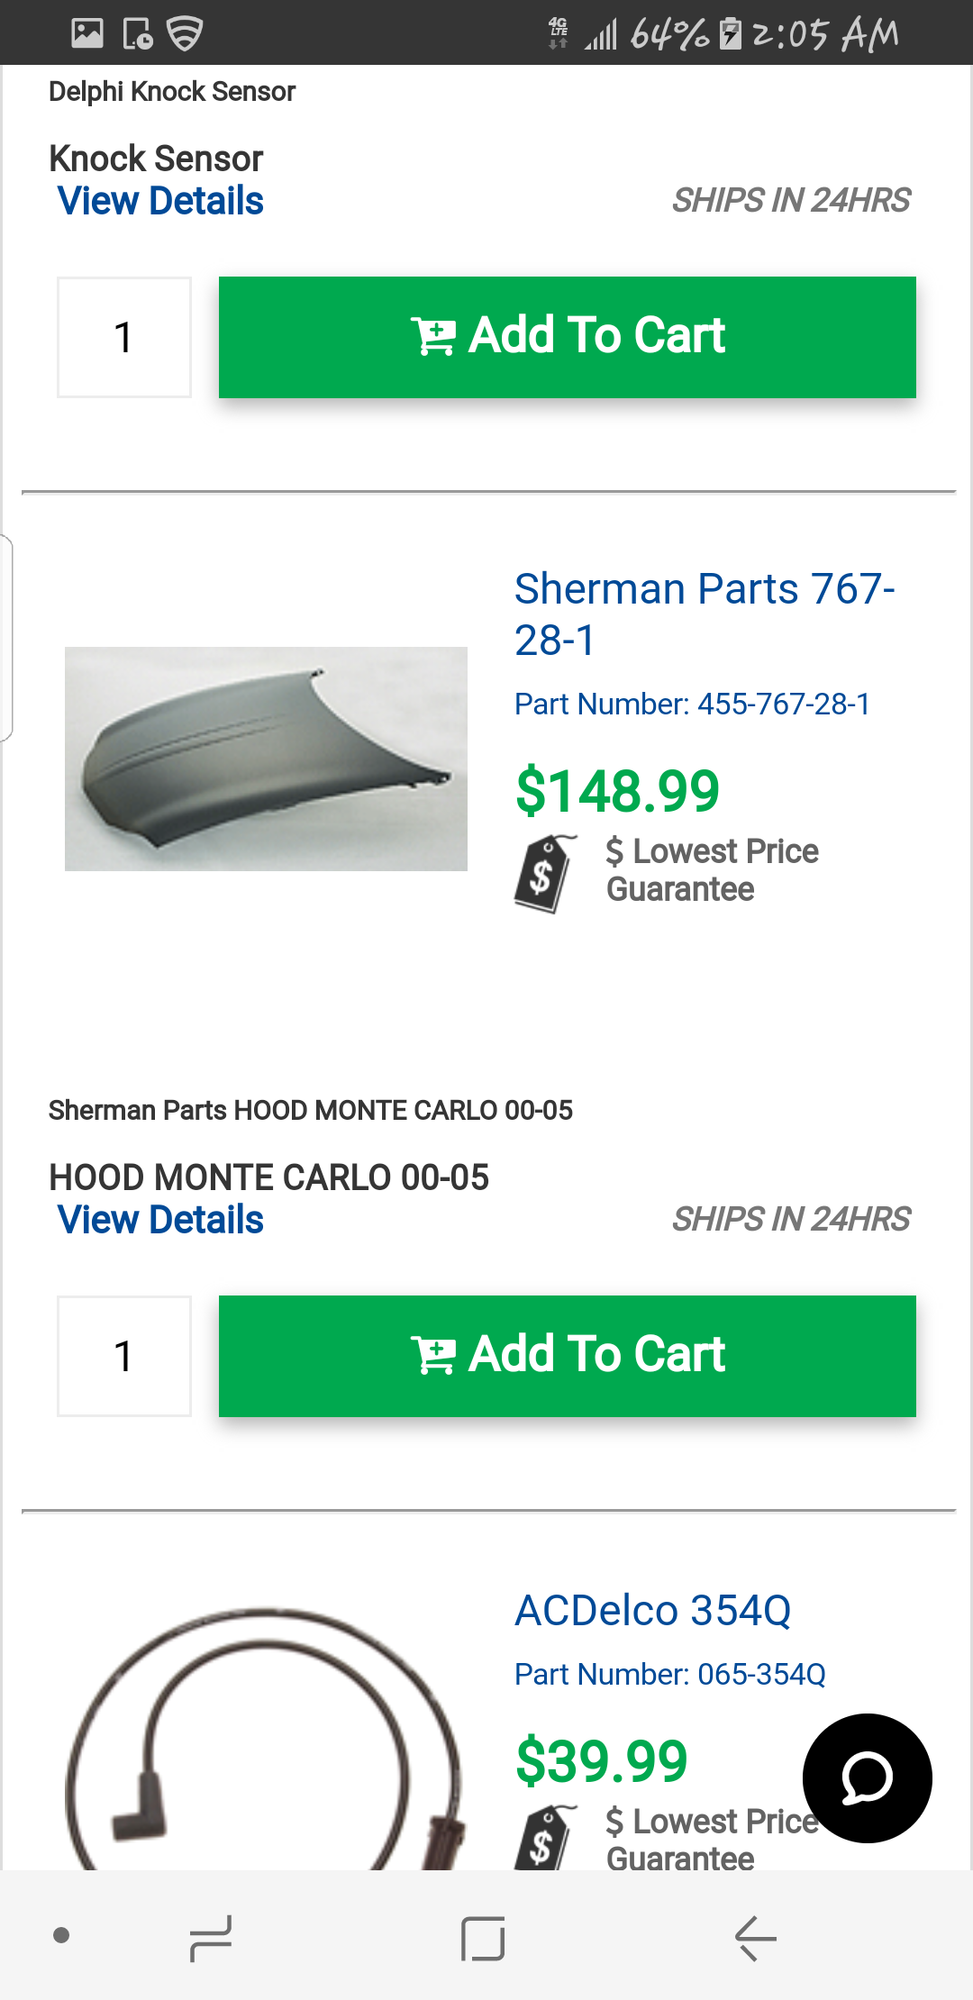View Details for Knock Sensor

point(161,201)
